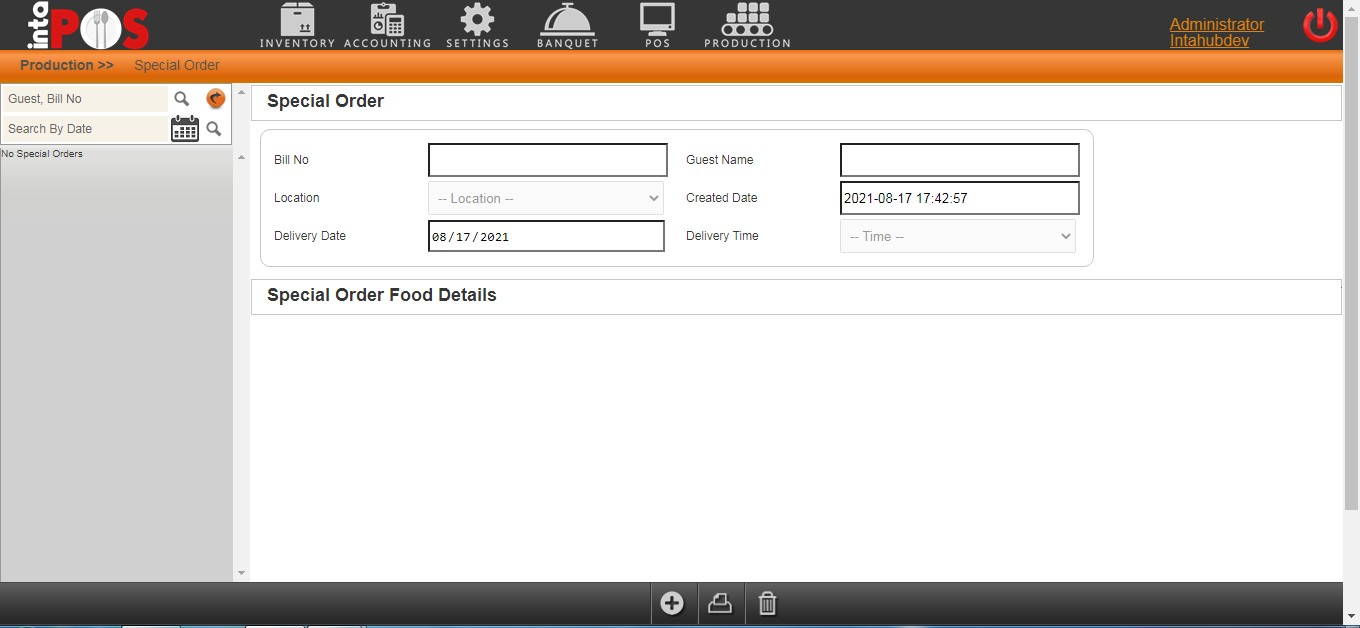Open the Administrator user link

click(1216, 24)
